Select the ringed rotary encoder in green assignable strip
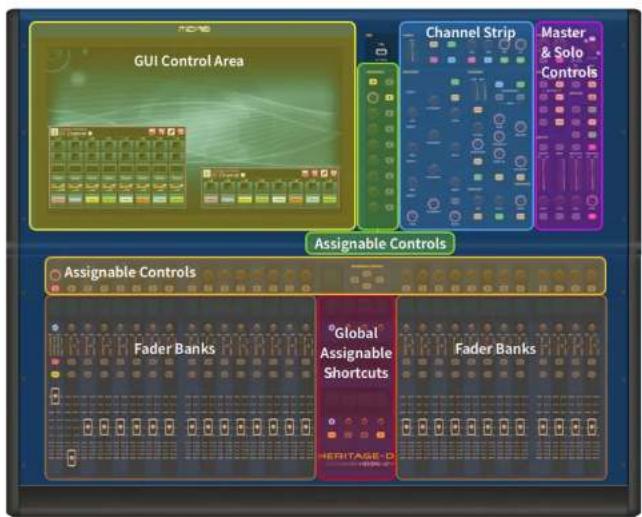This screenshot has height=517, width=642. point(373,97)
